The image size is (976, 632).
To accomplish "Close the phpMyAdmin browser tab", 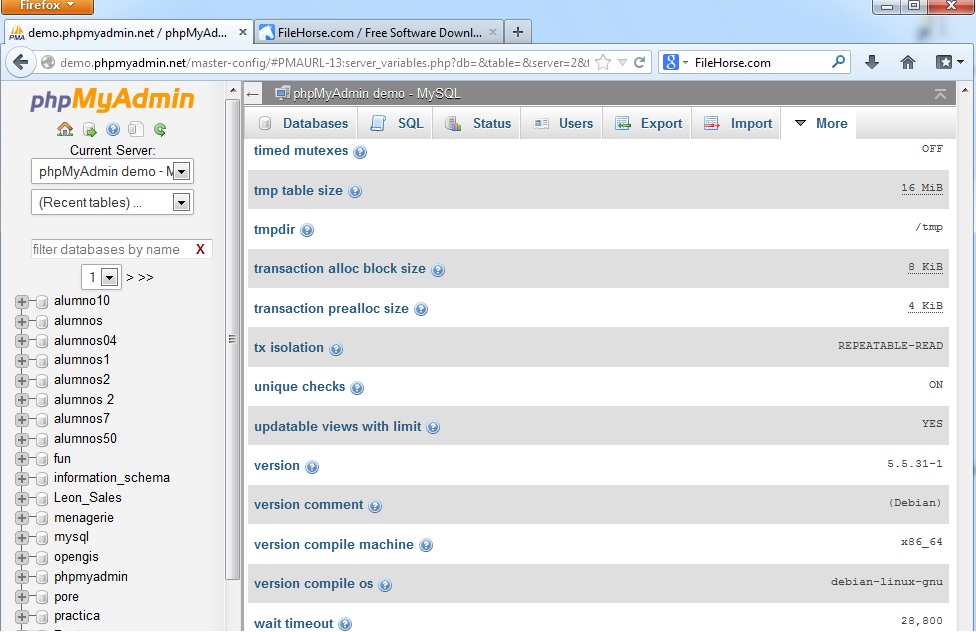I will click(x=243, y=32).
